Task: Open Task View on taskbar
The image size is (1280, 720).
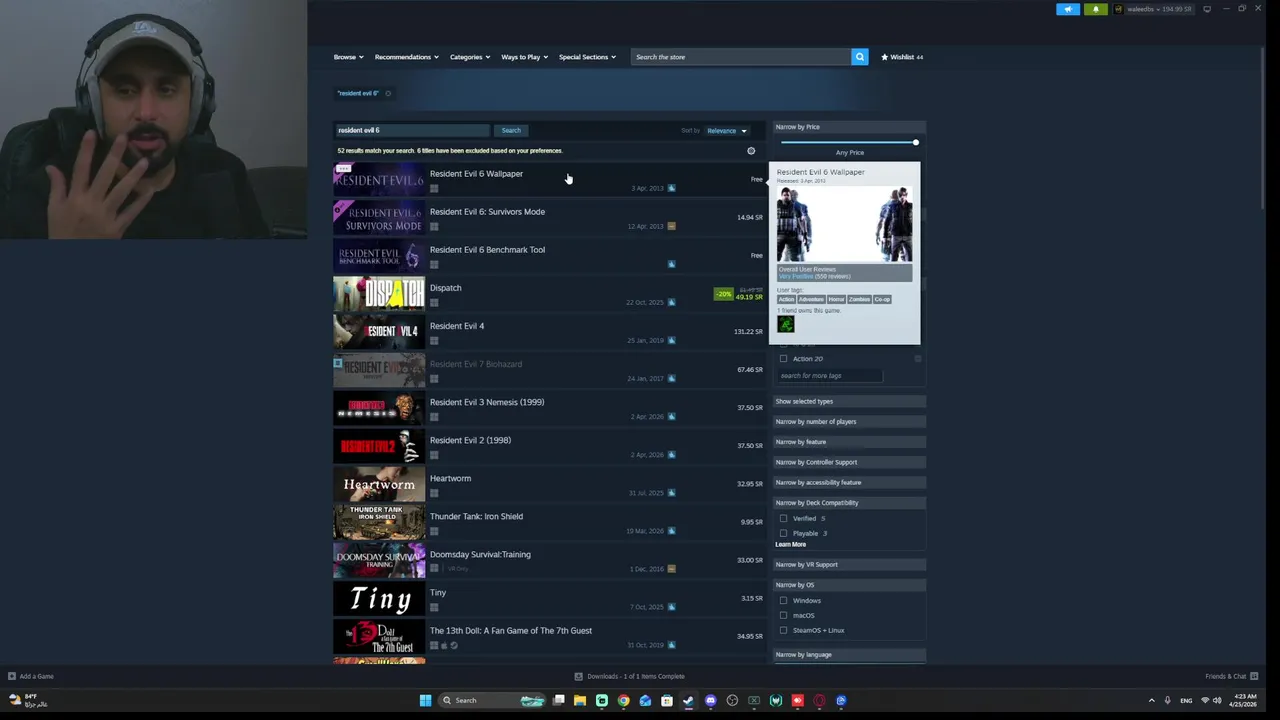Action: point(559,700)
